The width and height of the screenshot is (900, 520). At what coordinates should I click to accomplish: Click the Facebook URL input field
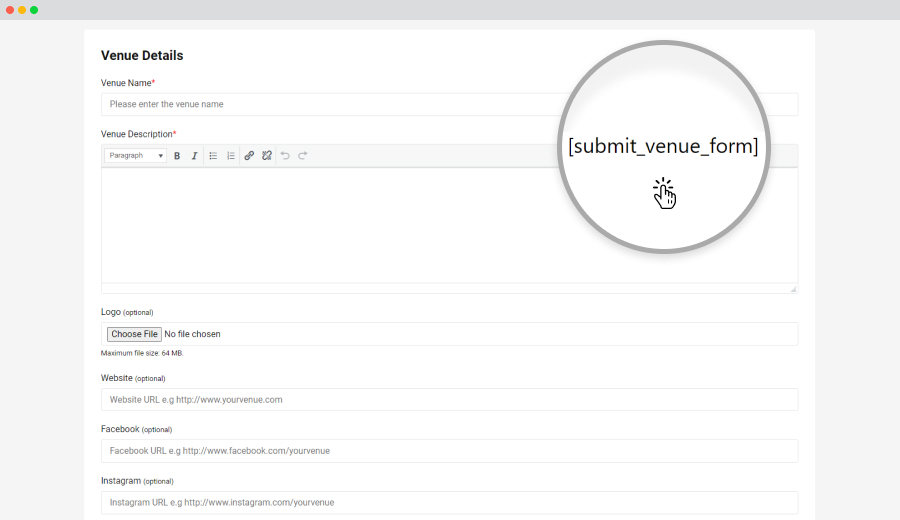(449, 451)
